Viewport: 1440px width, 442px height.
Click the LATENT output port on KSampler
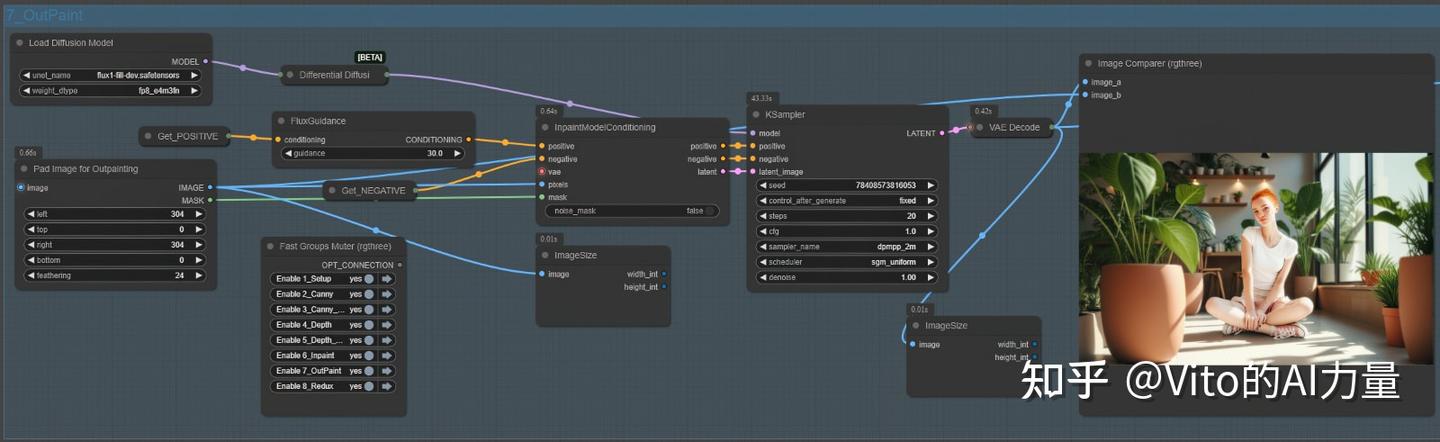(x=942, y=133)
